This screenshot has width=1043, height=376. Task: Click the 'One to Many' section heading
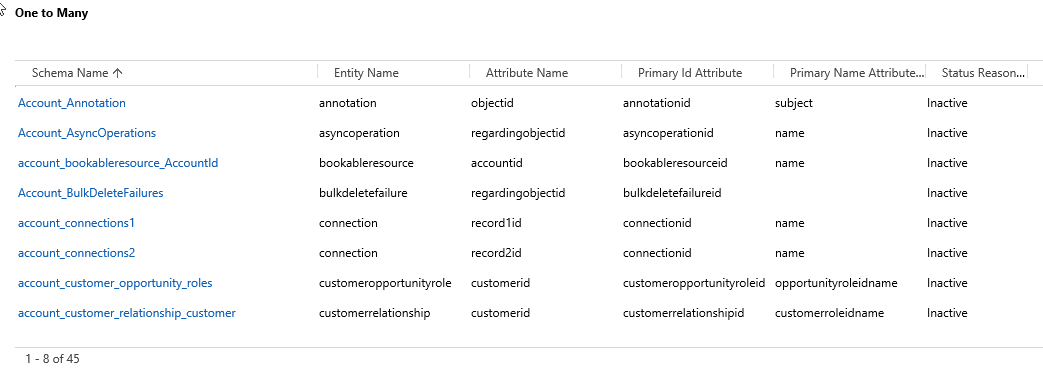[51, 13]
